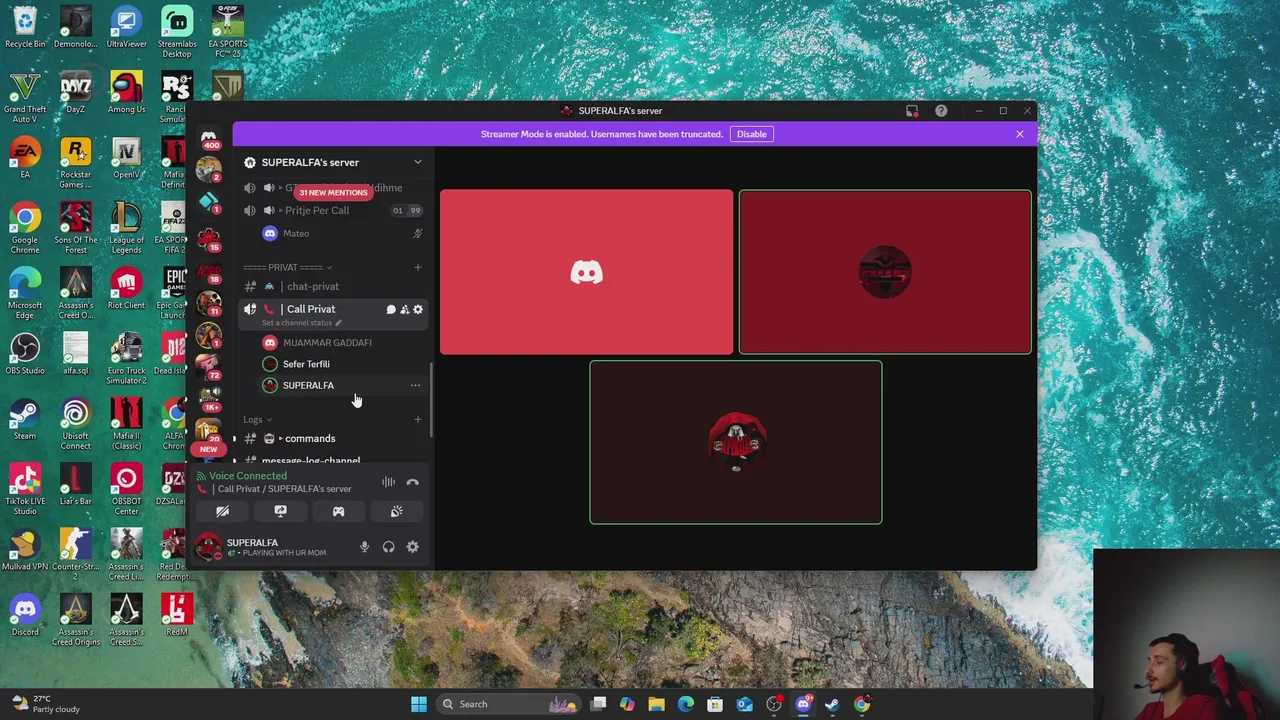This screenshot has width=1280, height=720.
Task: Open more options dots beside SUPERALFA
Action: [x=415, y=385]
